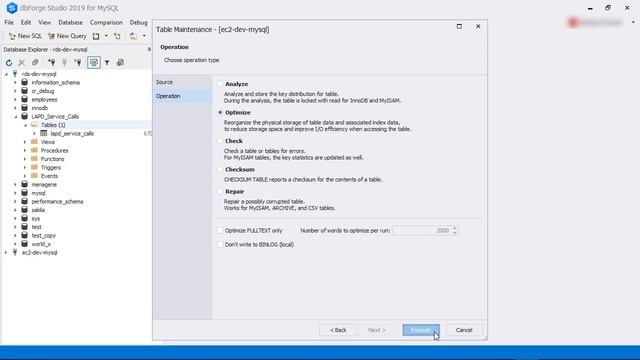Click the Triggers folder icon
640x360 pixels.
[x=34, y=167]
